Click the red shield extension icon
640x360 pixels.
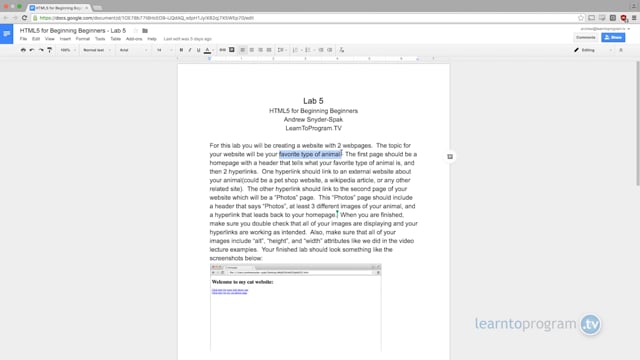(623, 18)
